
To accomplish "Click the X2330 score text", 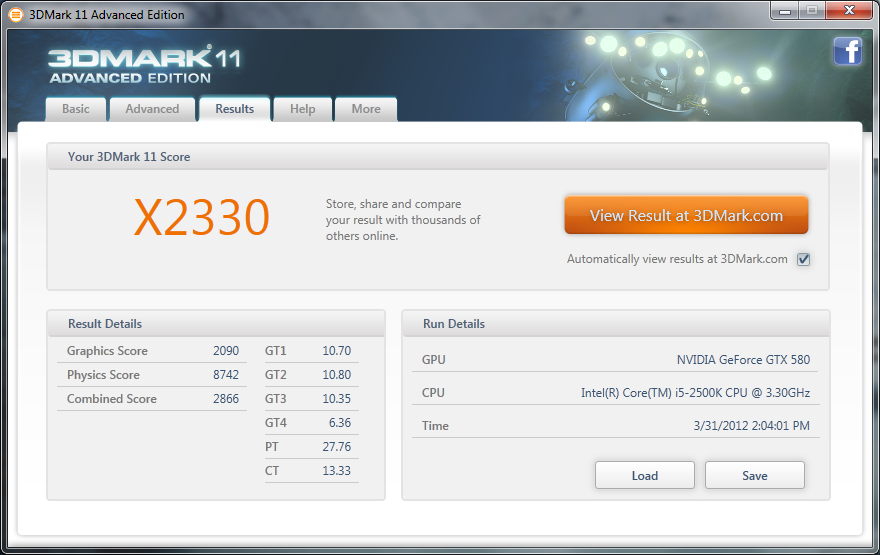I will tap(202, 218).
